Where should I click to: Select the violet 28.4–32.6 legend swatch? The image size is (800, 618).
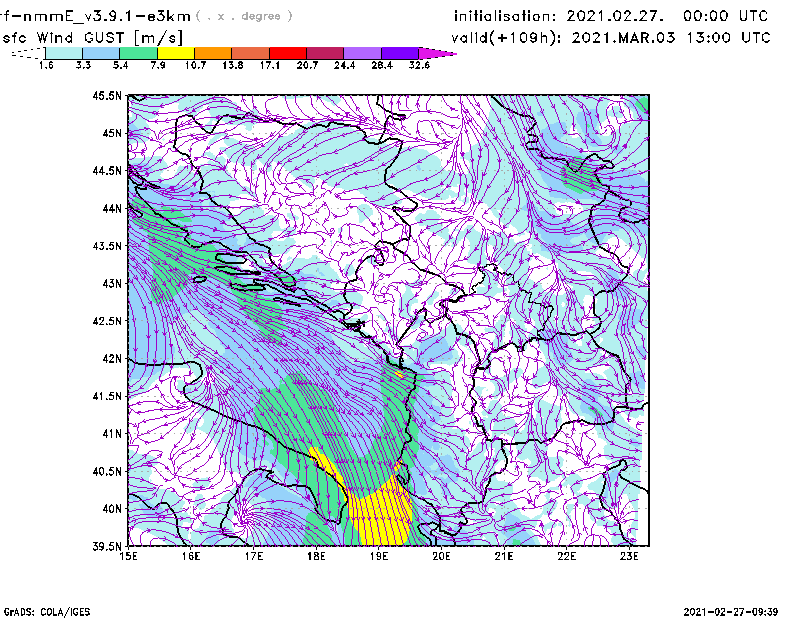pos(399,53)
